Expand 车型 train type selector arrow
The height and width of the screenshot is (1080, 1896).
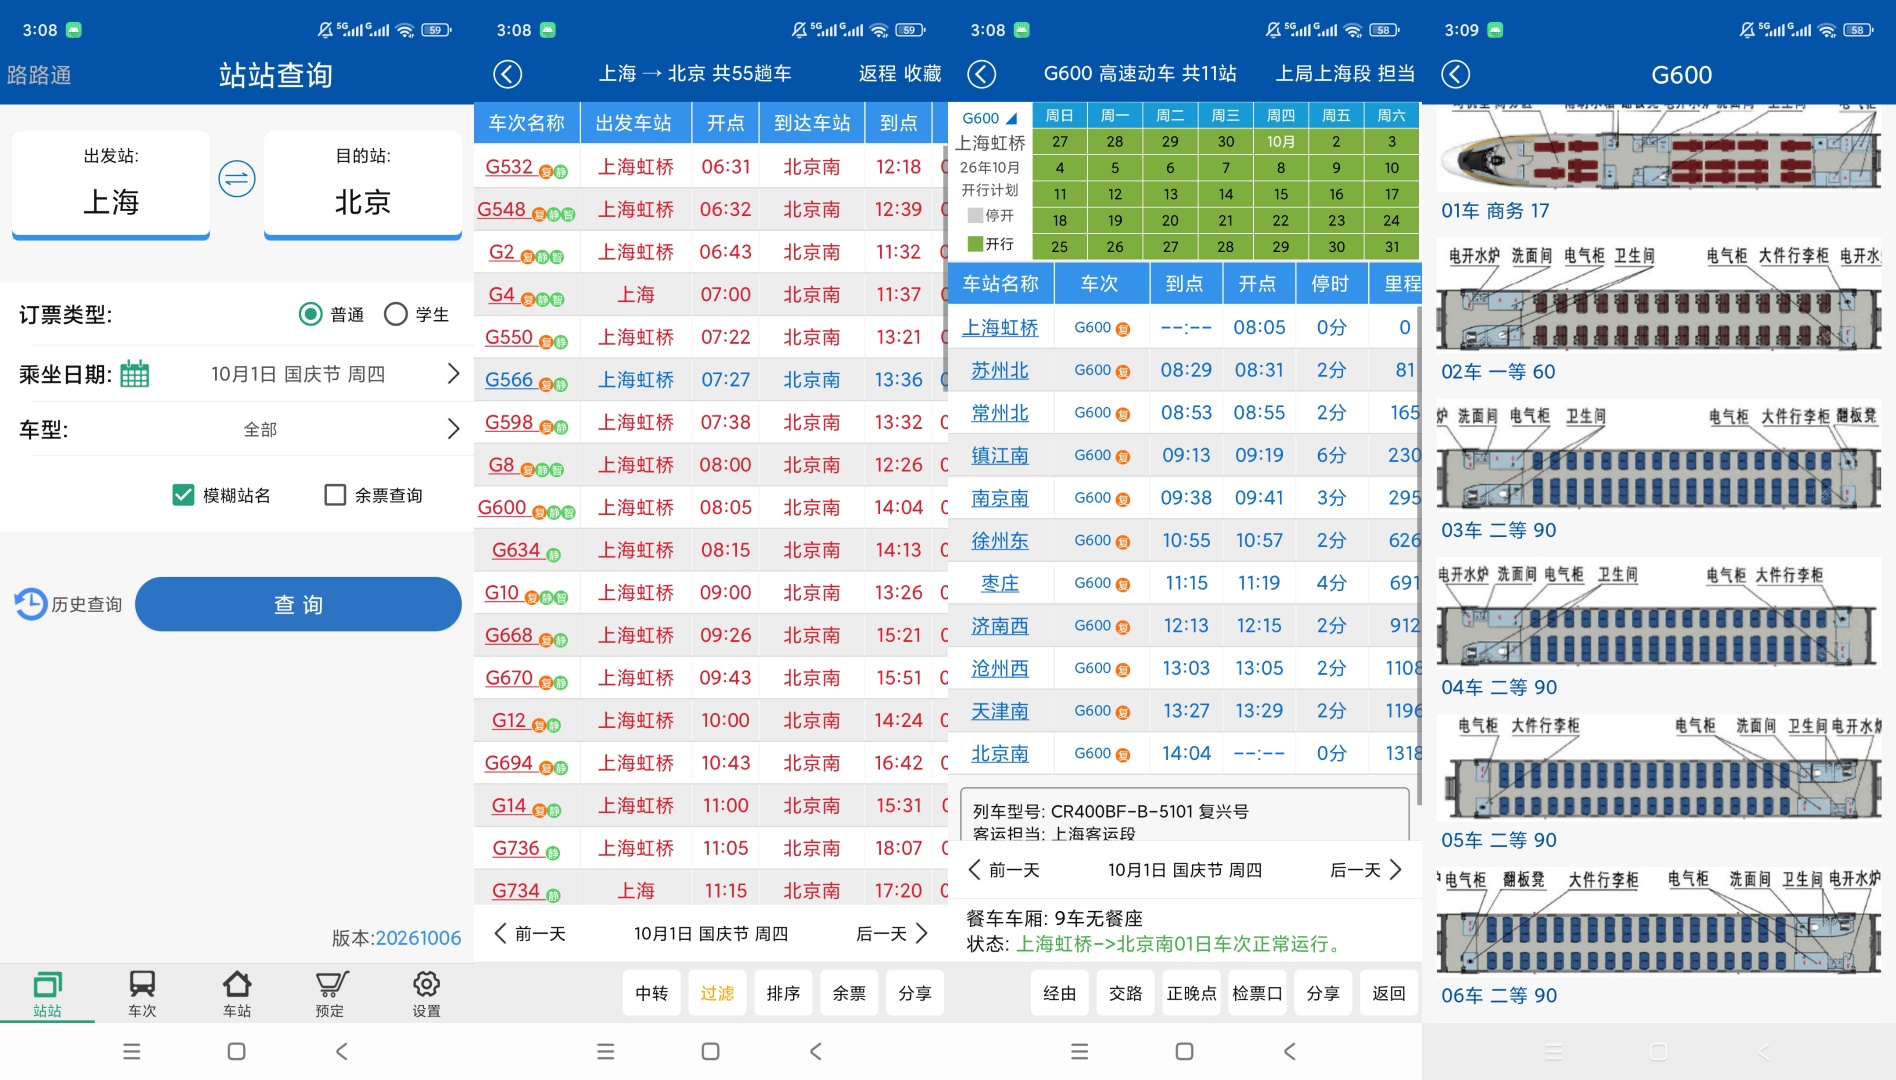coord(453,429)
